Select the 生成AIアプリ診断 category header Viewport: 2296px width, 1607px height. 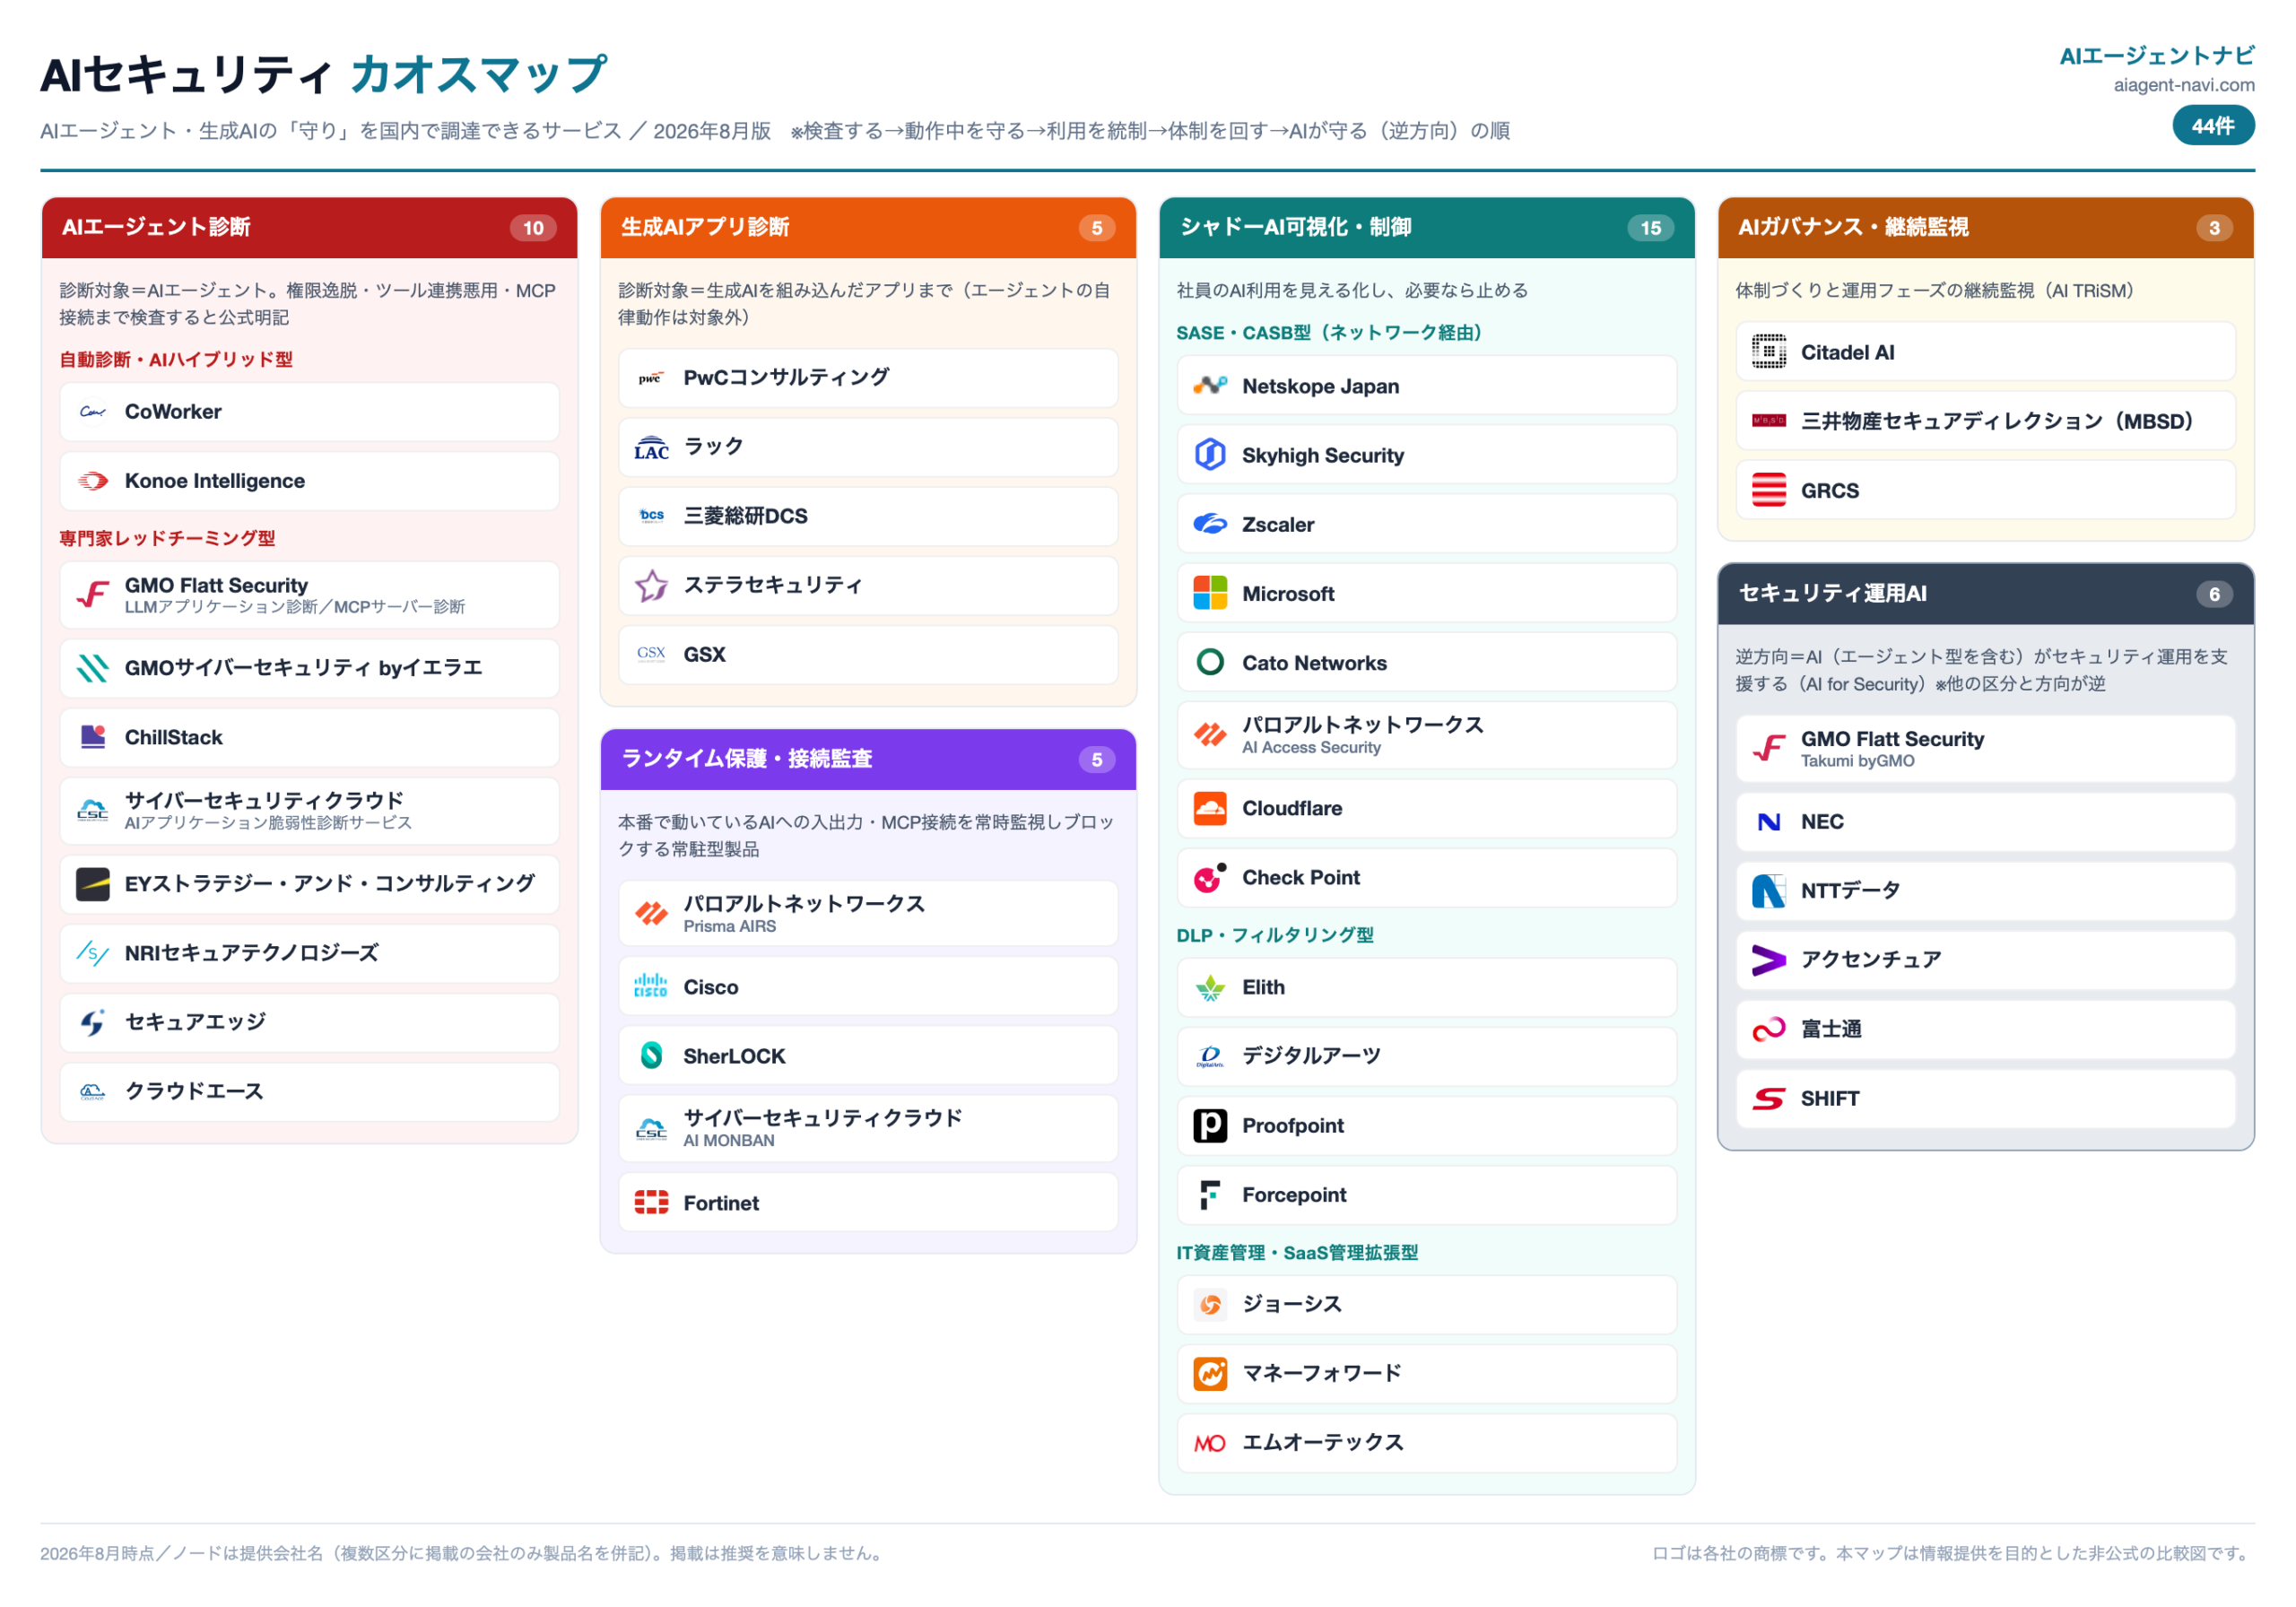pyautogui.click(x=868, y=228)
